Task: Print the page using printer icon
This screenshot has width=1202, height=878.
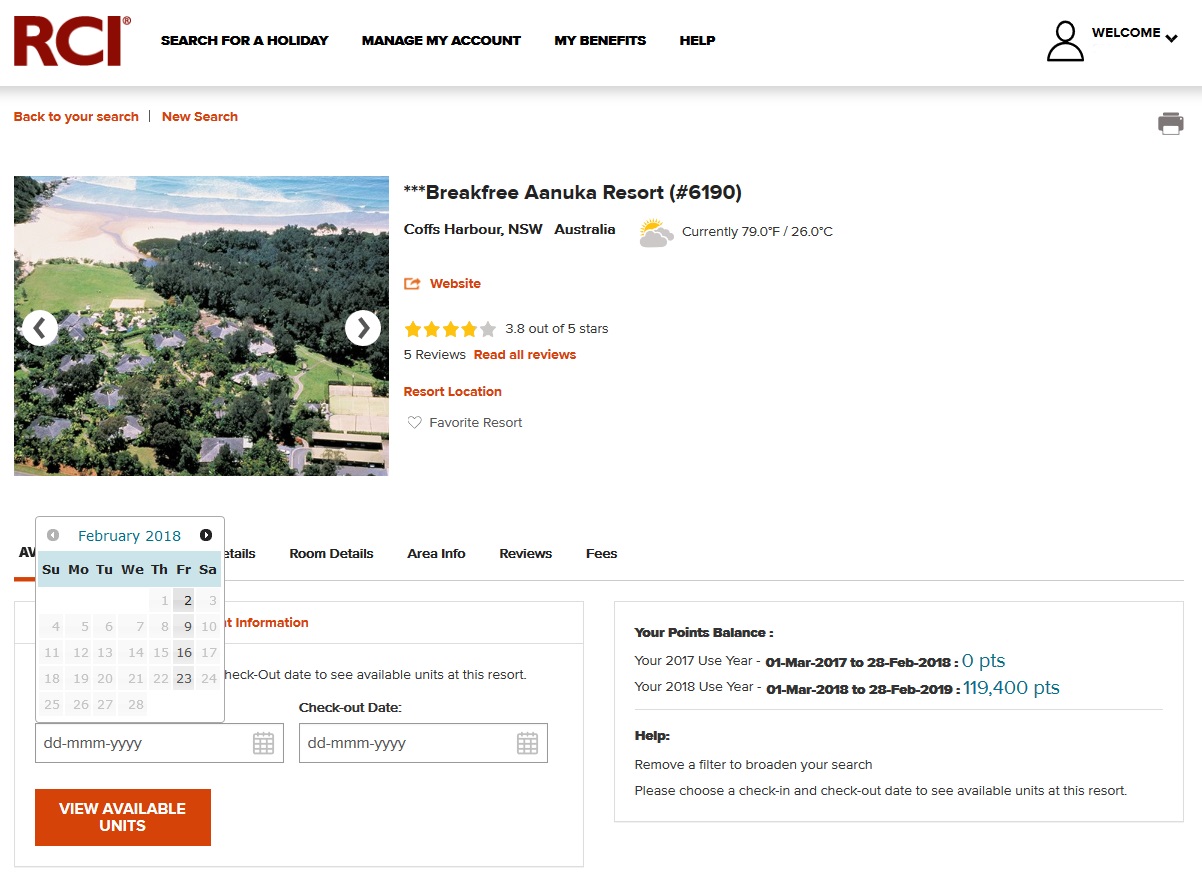Action: pyautogui.click(x=1171, y=123)
